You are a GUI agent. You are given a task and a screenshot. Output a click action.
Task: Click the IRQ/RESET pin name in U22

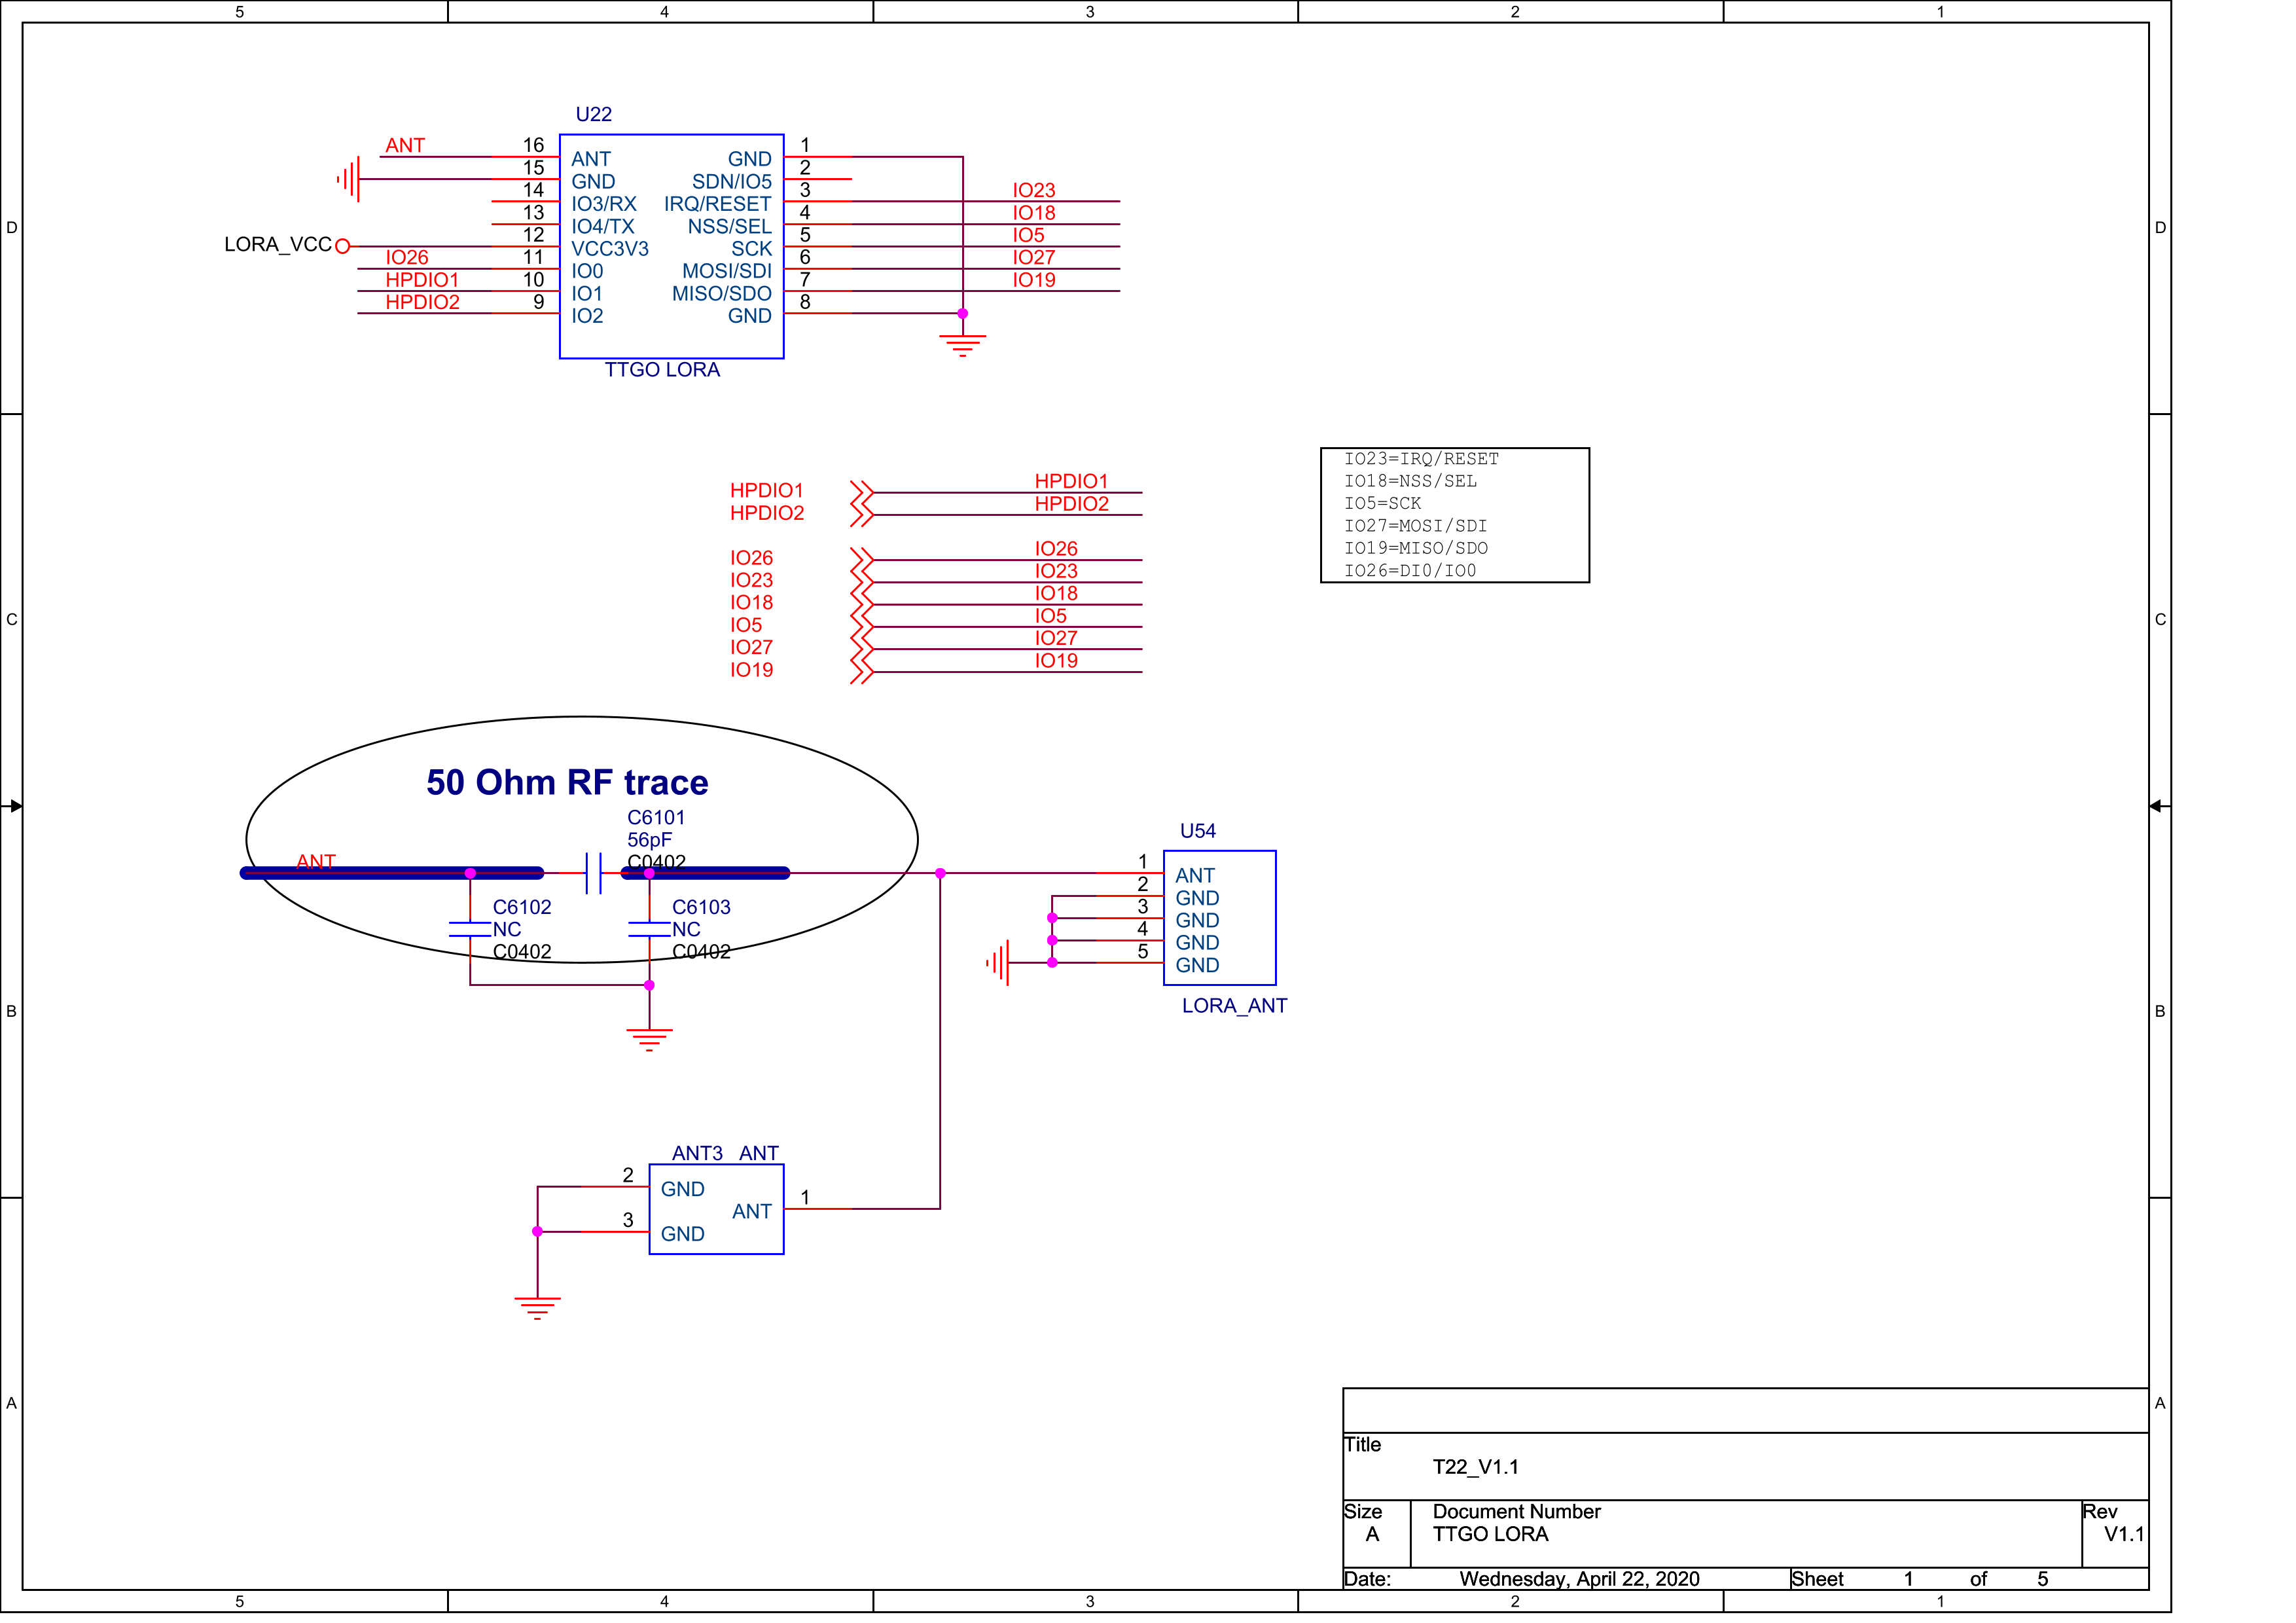718,204
